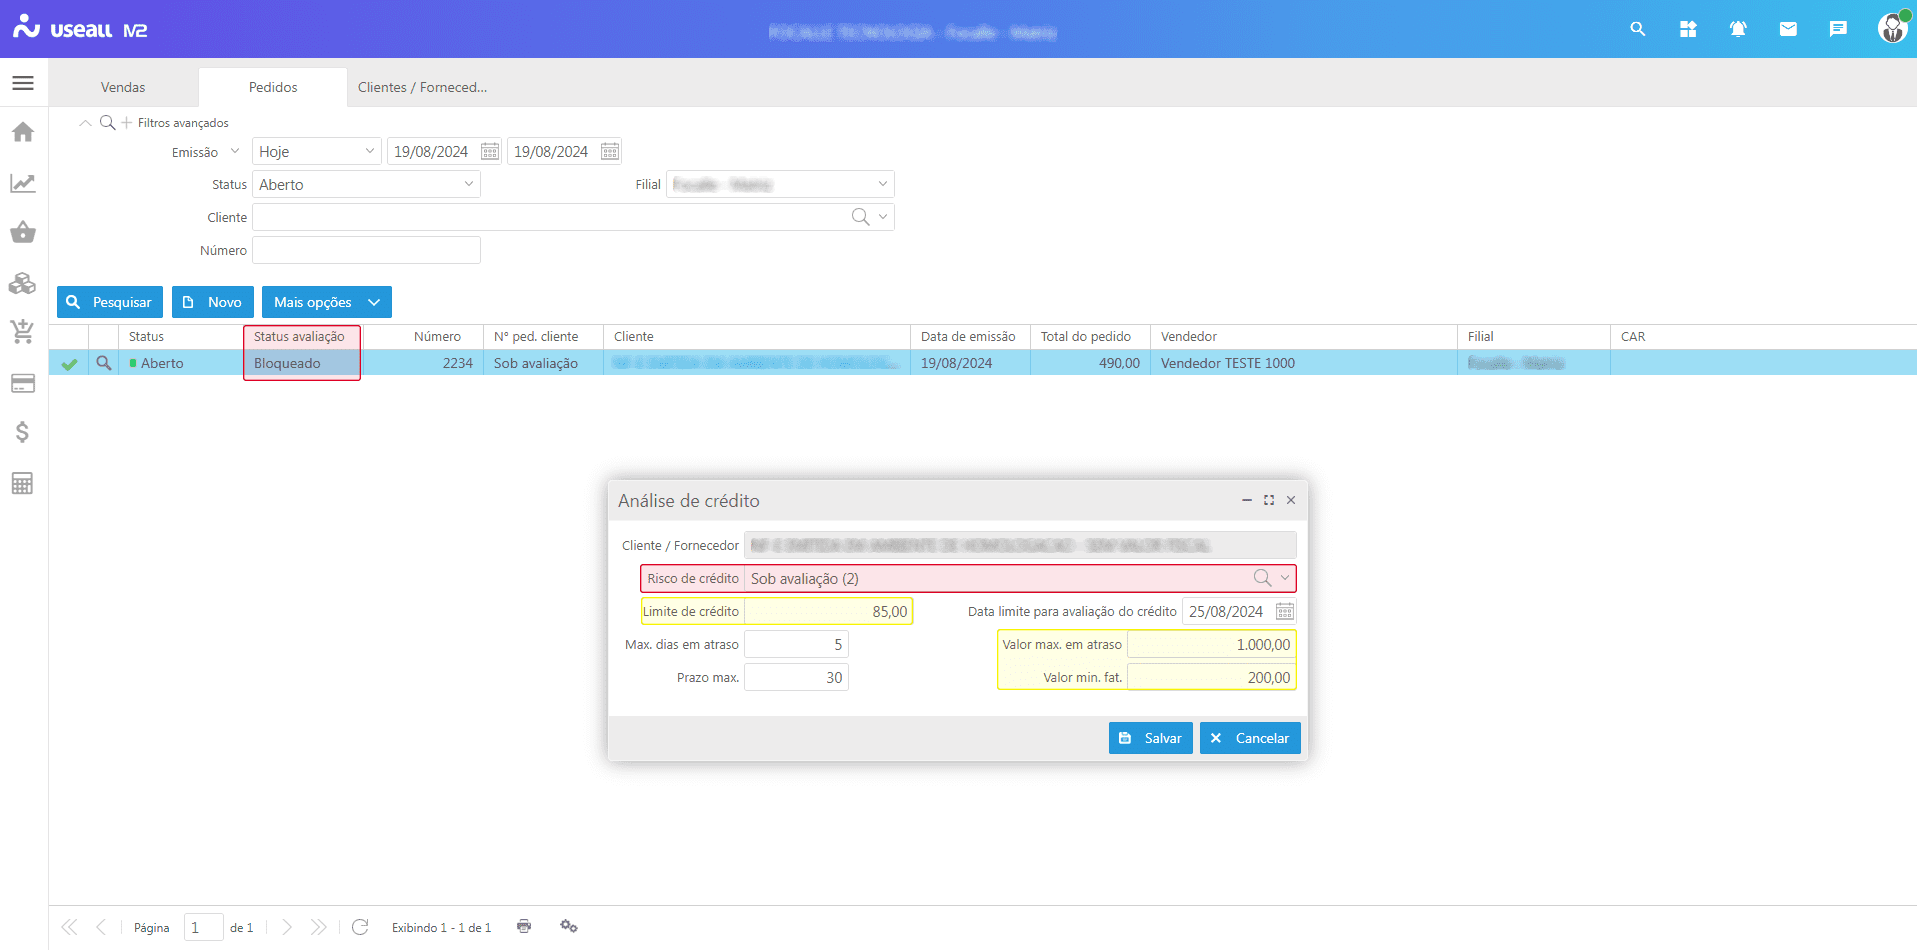Click the notifications bell icon

(1738, 29)
